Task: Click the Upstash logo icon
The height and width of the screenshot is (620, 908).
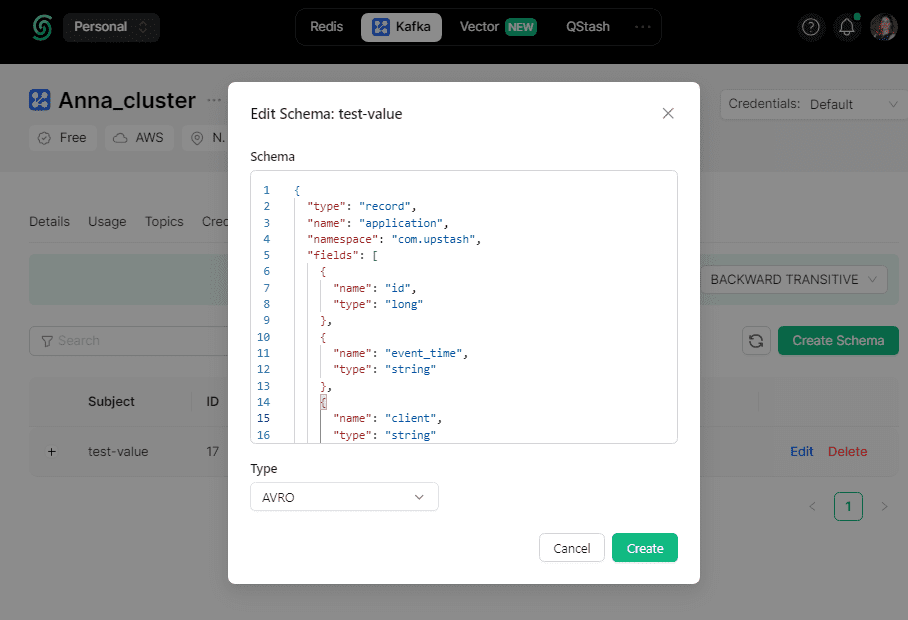Action: coord(42,27)
